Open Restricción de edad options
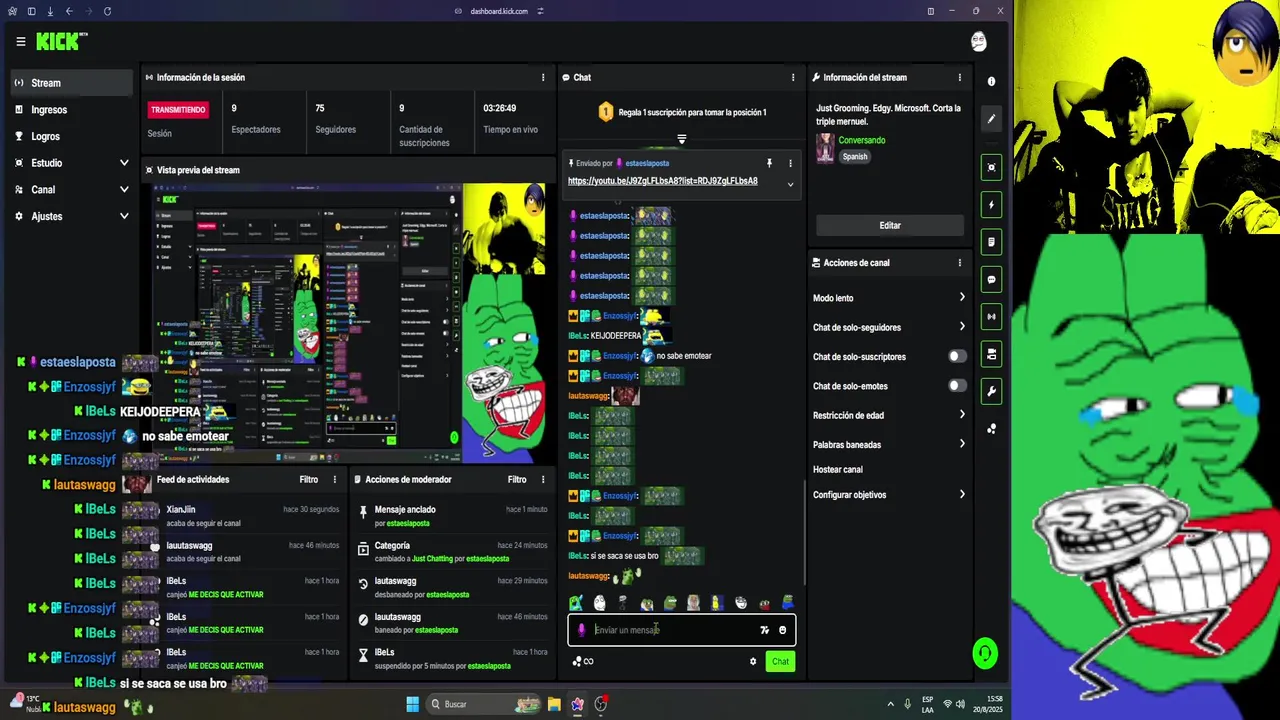1280x720 pixels. tap(889, 415)
